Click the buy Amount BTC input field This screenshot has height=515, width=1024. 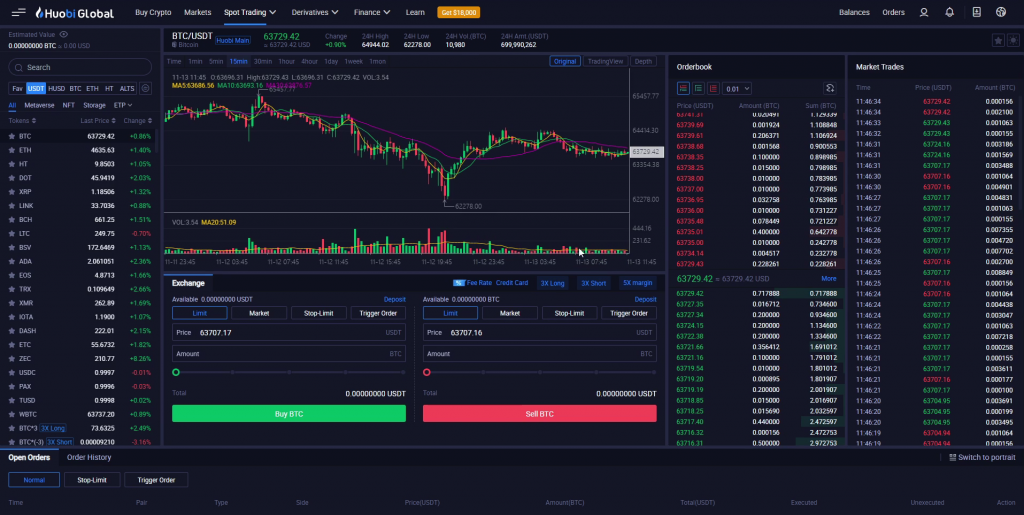click(289, 354)
